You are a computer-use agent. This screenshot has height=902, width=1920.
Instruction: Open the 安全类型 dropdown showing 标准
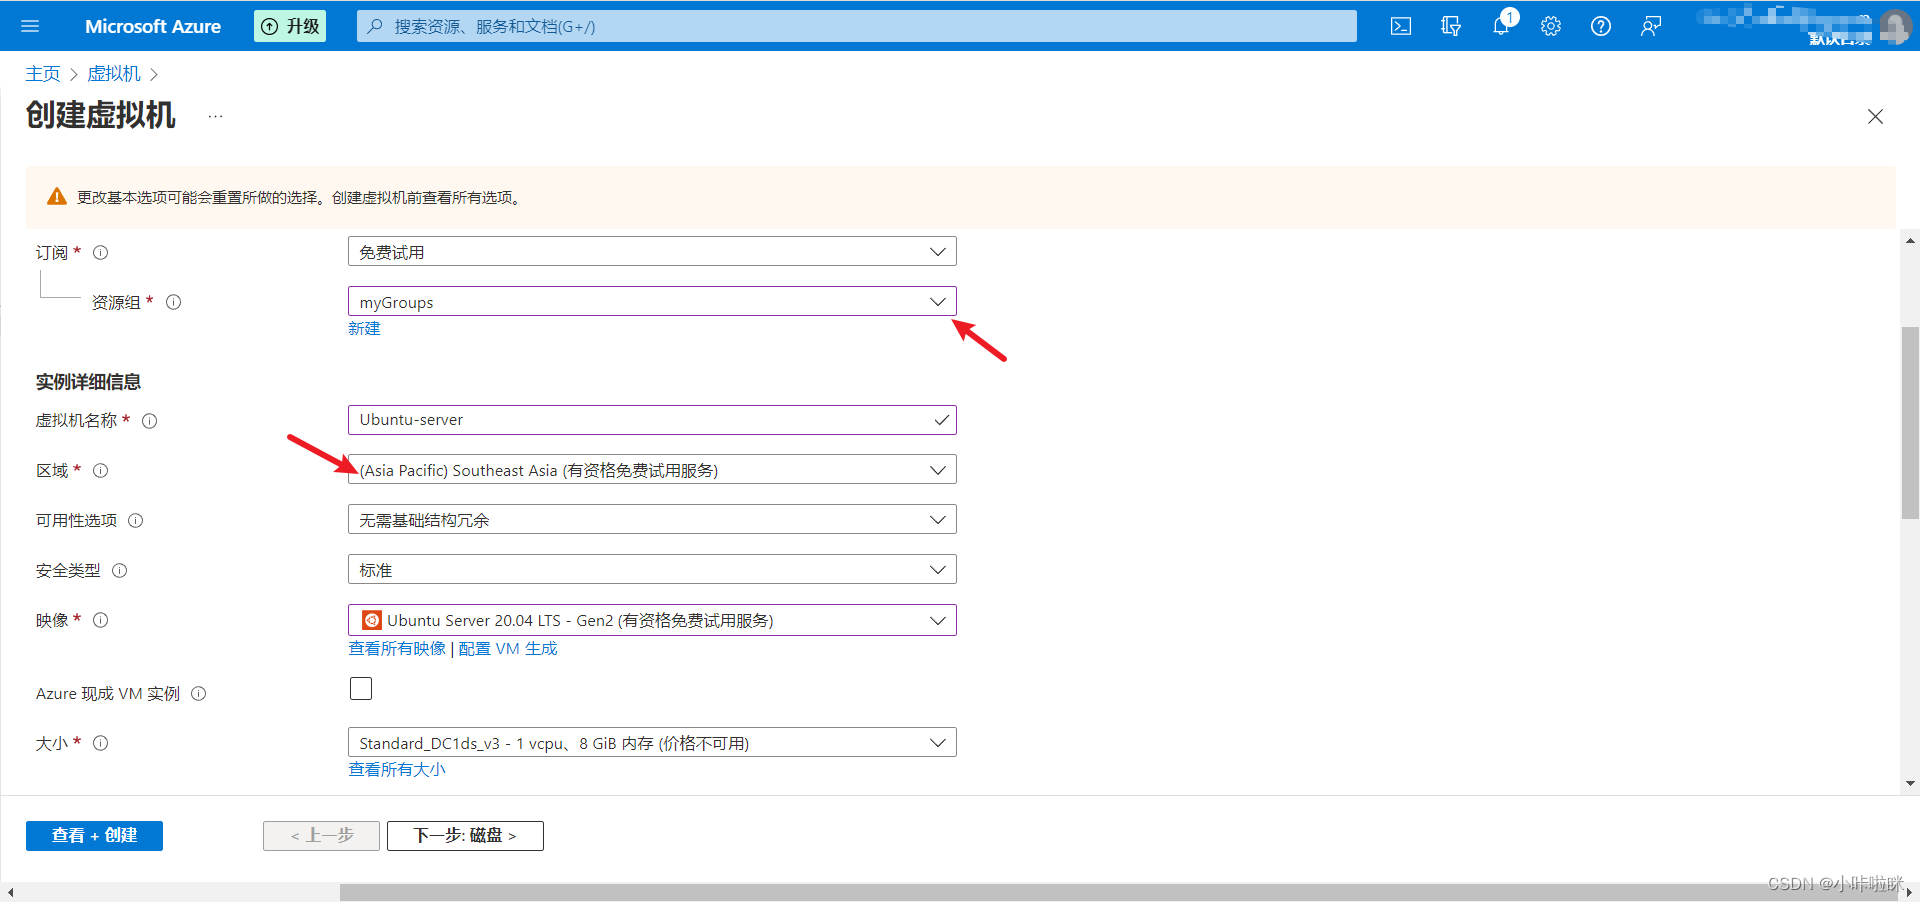click(652, 569)
